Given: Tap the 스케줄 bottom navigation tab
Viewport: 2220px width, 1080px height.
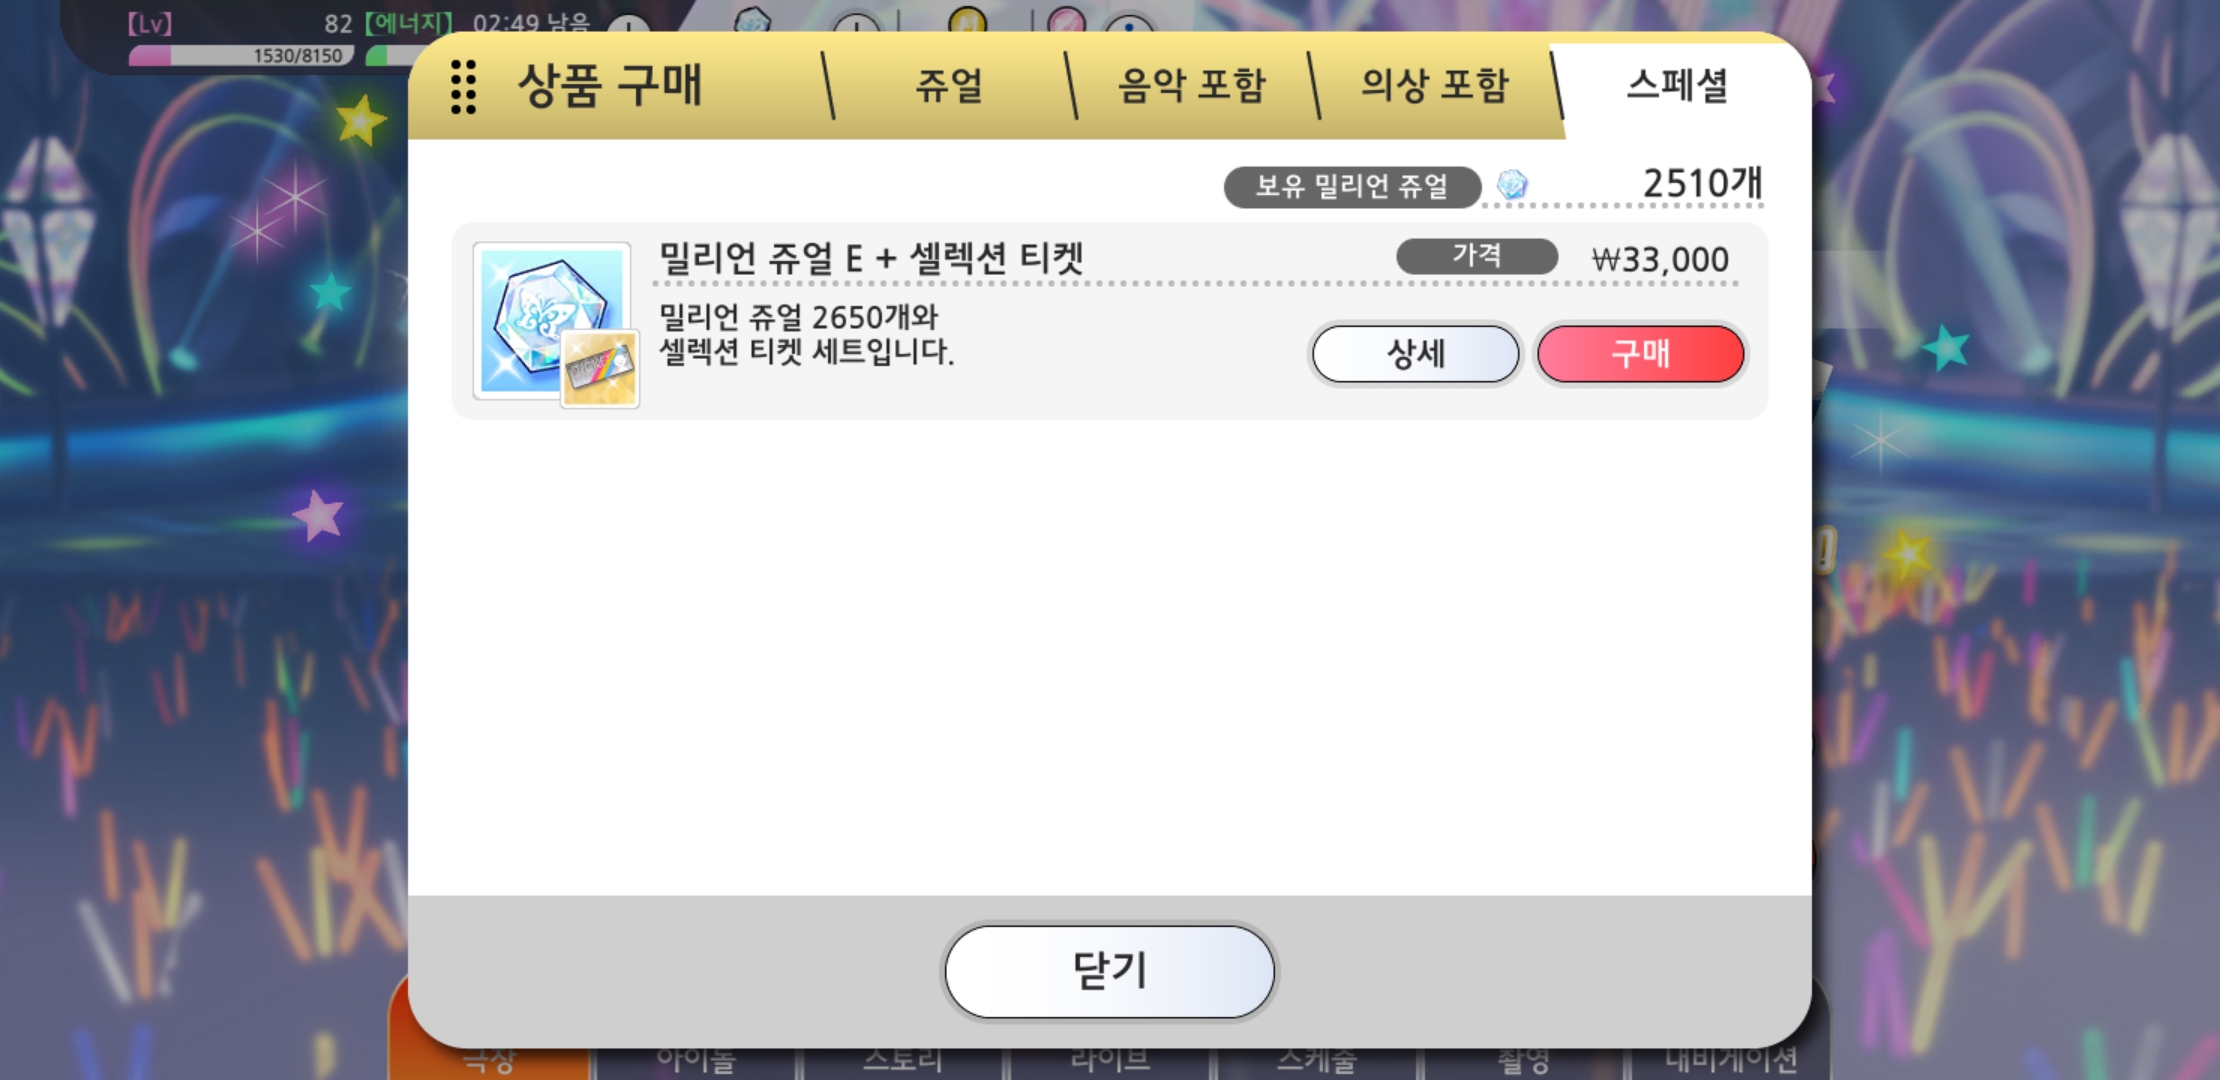Looking at the screenshot, I should click(1317, 1060).
